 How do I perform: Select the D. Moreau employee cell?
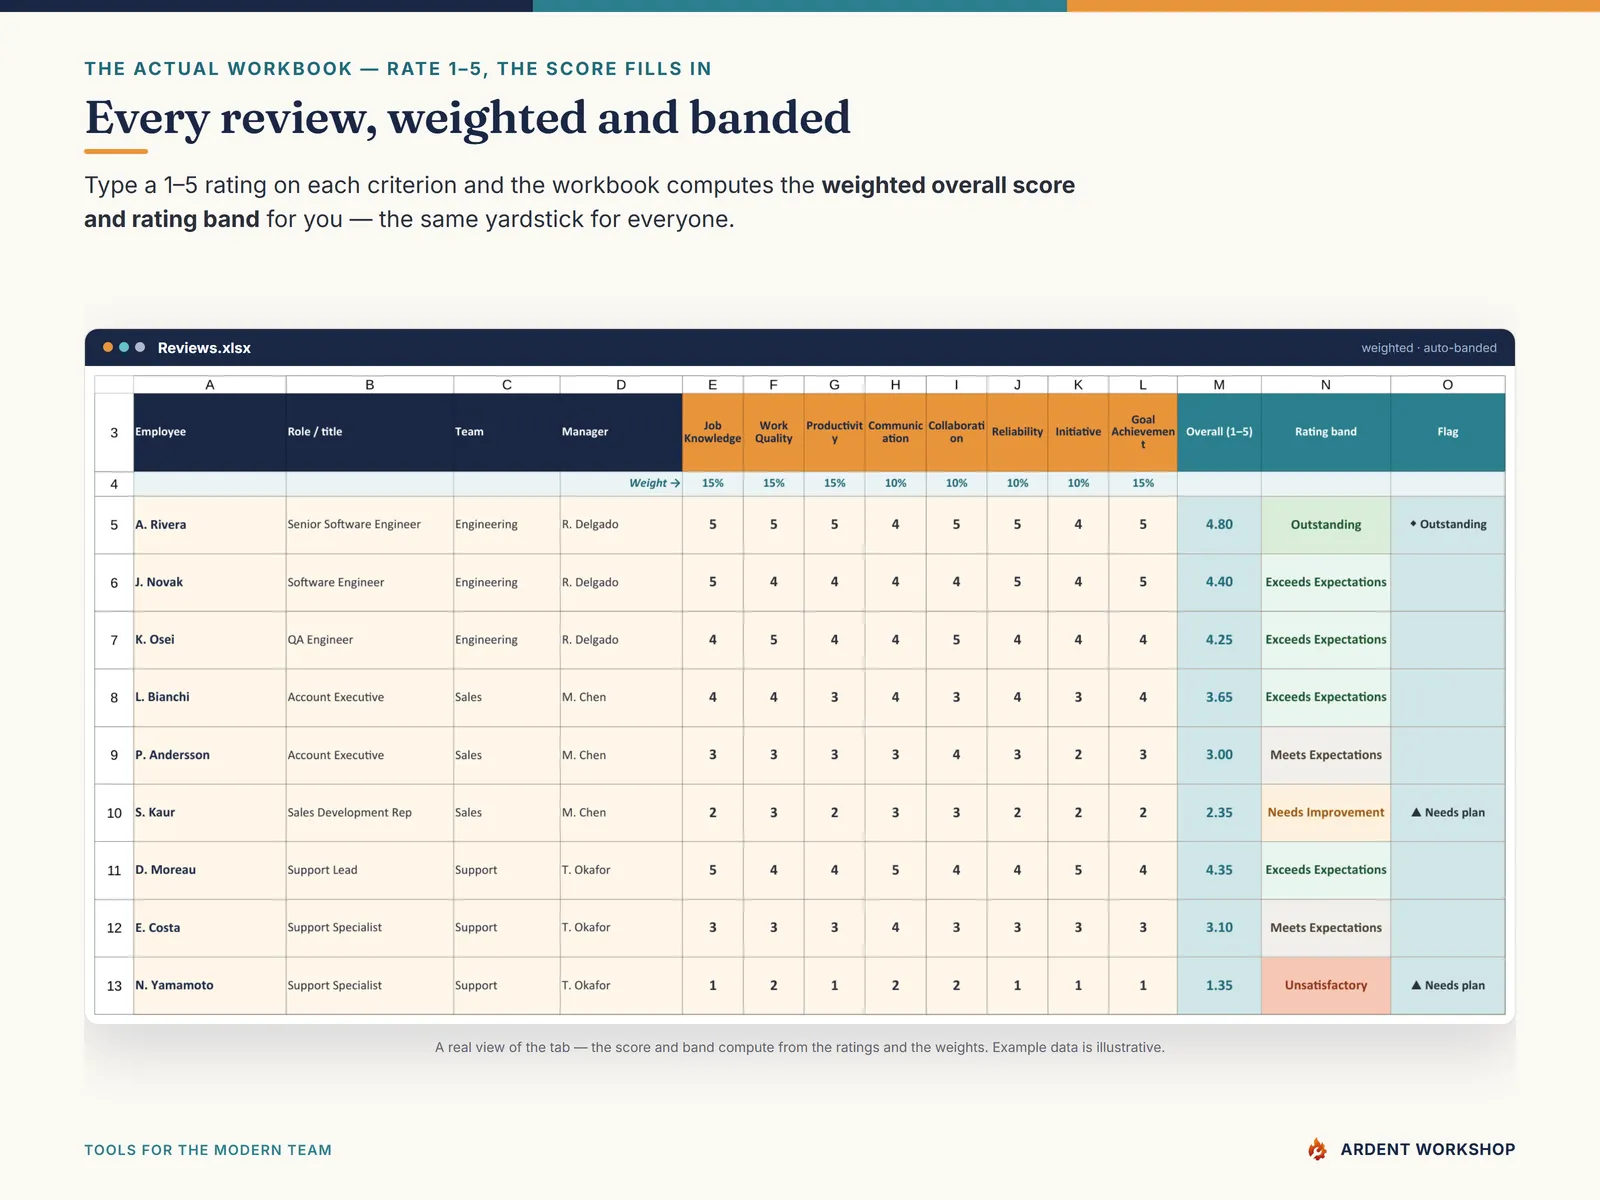[210, 870]
